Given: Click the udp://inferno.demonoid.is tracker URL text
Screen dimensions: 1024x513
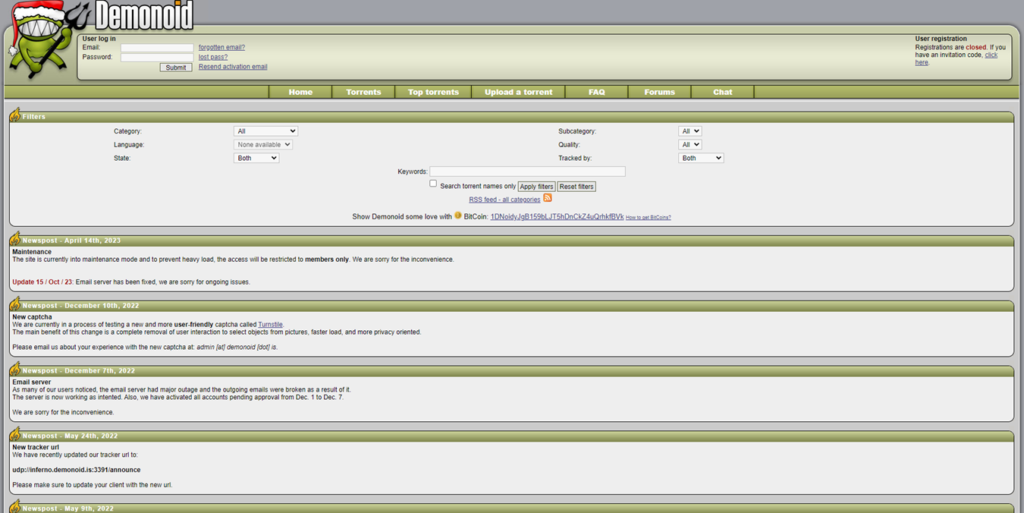Looking at the screenshot, I should click(76, 470).
